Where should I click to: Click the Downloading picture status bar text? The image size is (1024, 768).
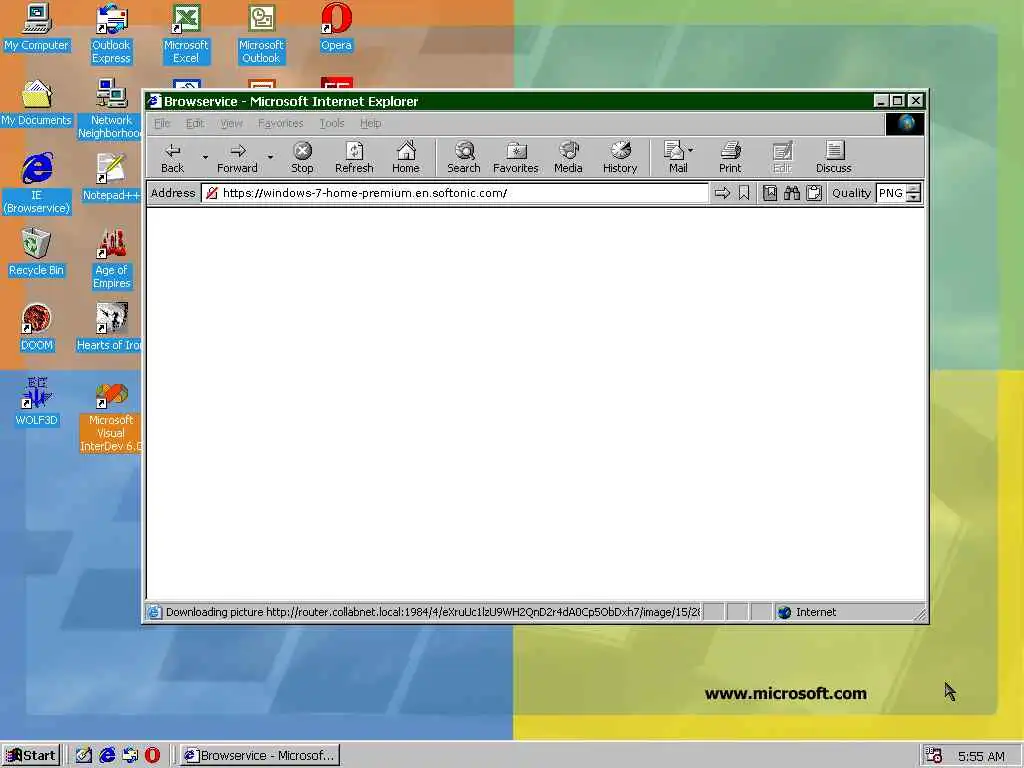tap(432, 612)
